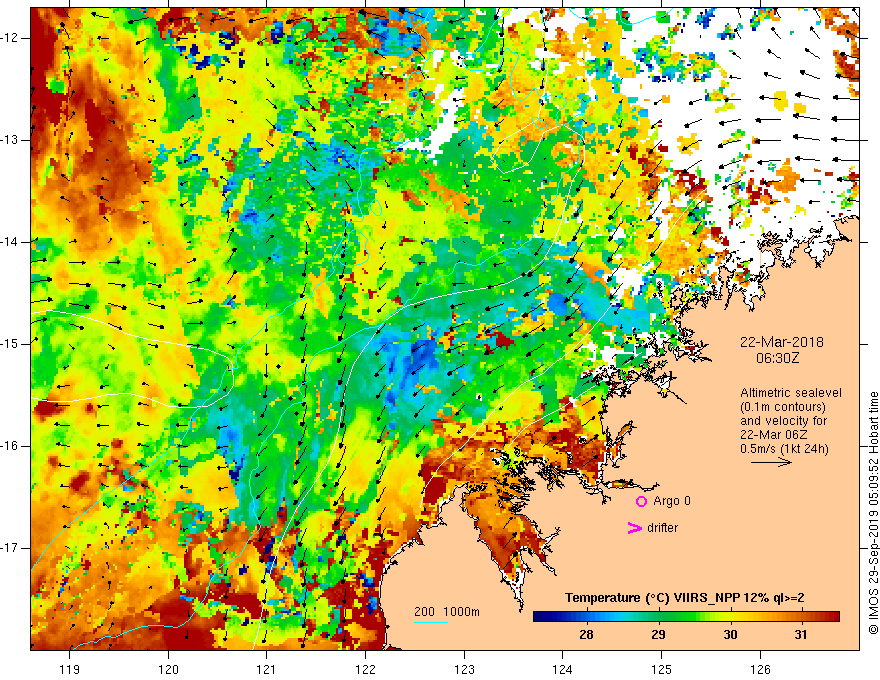Click the longitude axis label 122

tap(365, 669)
